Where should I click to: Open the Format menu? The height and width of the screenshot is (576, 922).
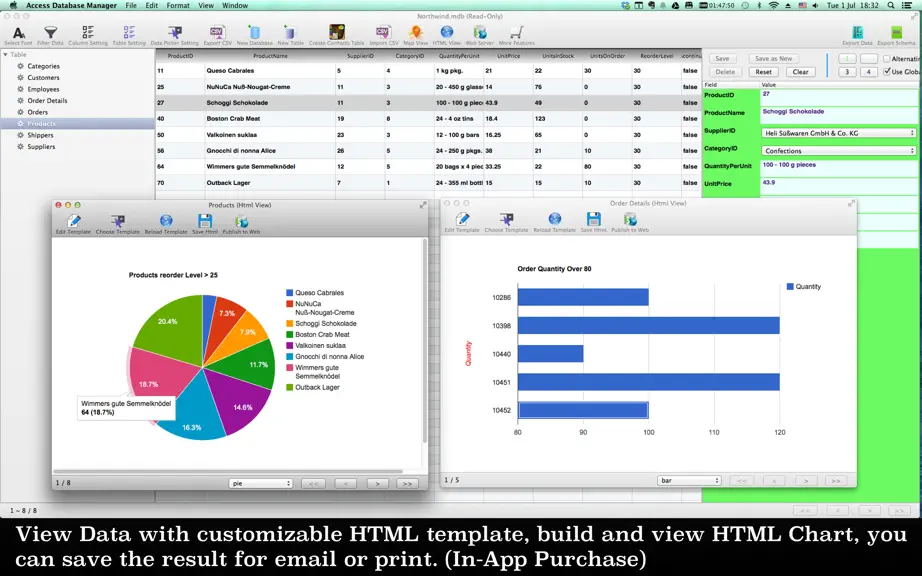pyautogui.click(x=178, y=5)
